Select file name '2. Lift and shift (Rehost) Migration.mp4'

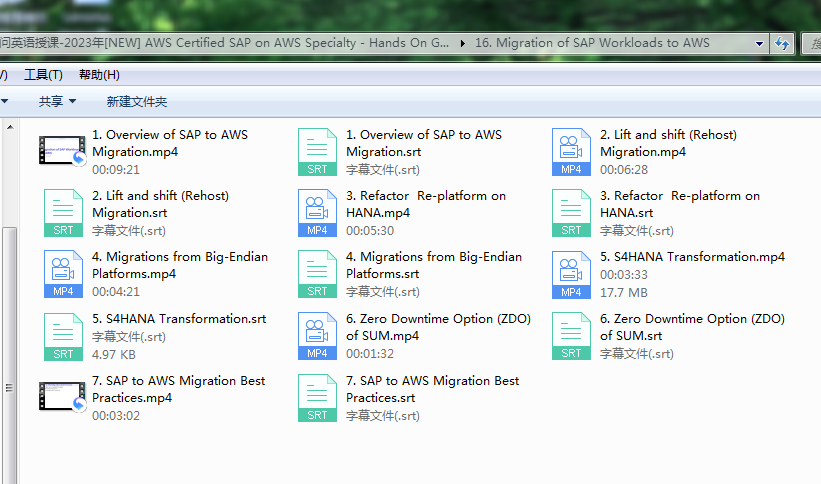tap(669, 143)
